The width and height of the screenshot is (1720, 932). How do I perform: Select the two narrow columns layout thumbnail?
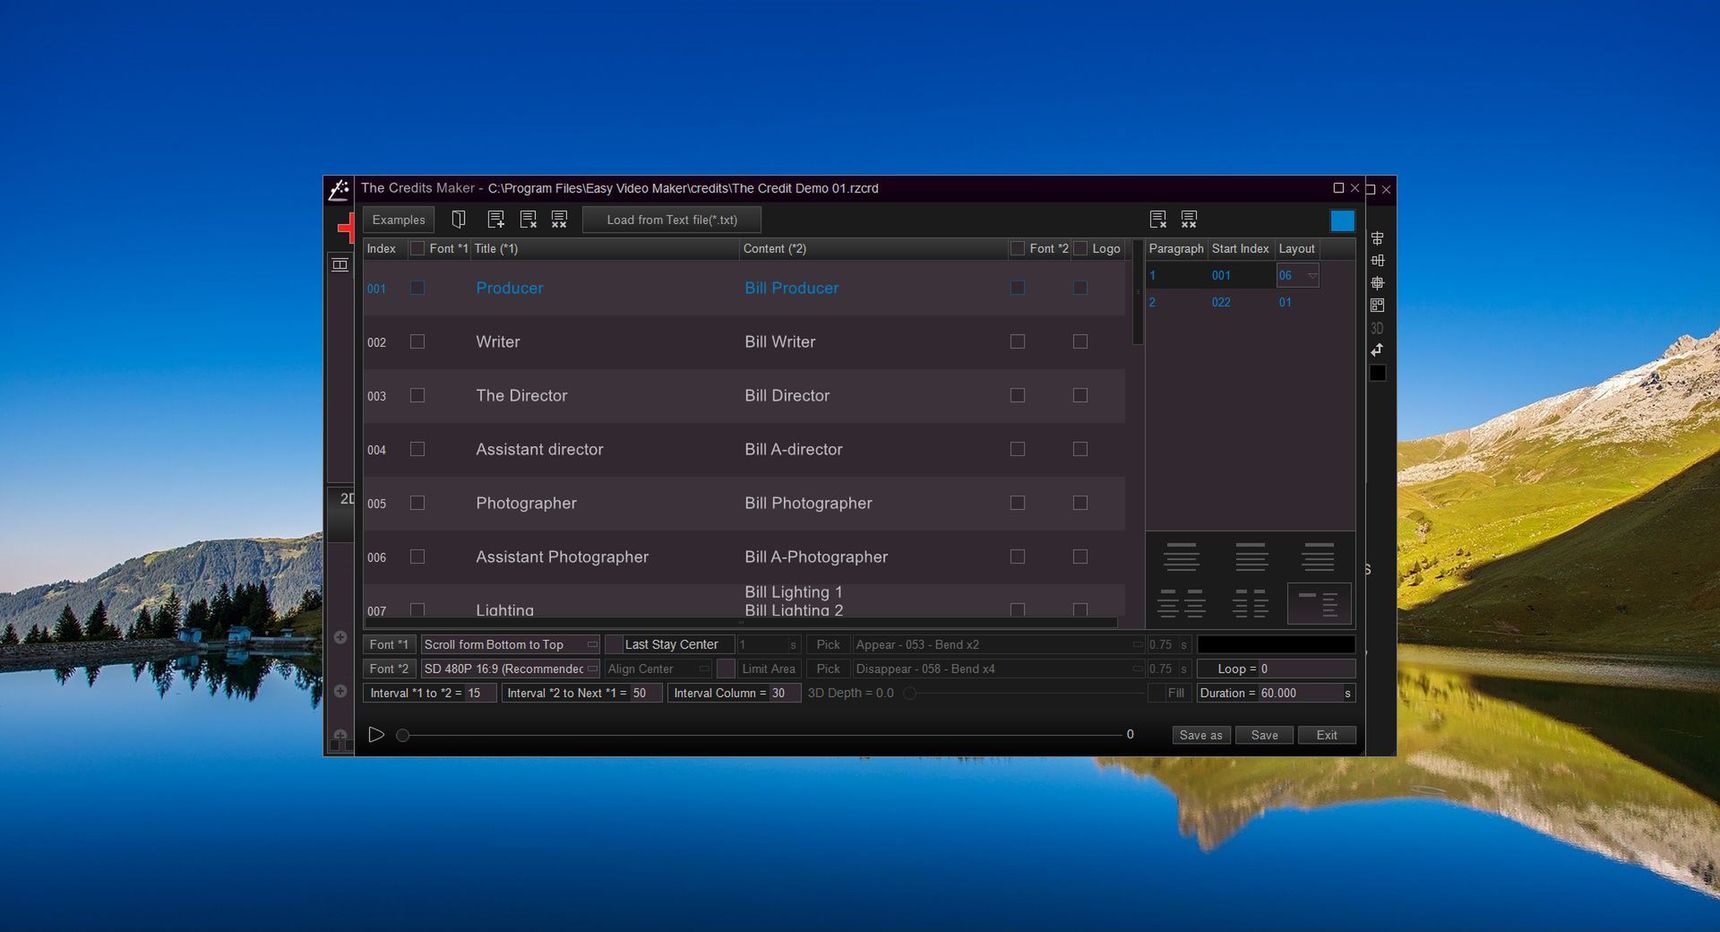click(x=1250, y=603)
